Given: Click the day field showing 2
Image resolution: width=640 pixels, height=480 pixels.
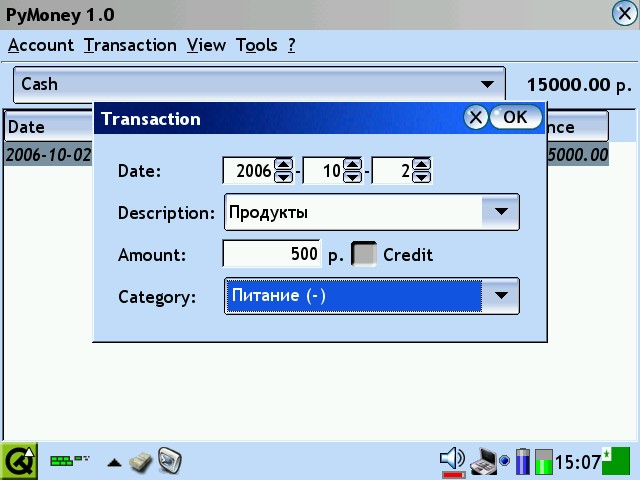Looking at the screenshot, I should pyautogui.click(x=392, y=171).
